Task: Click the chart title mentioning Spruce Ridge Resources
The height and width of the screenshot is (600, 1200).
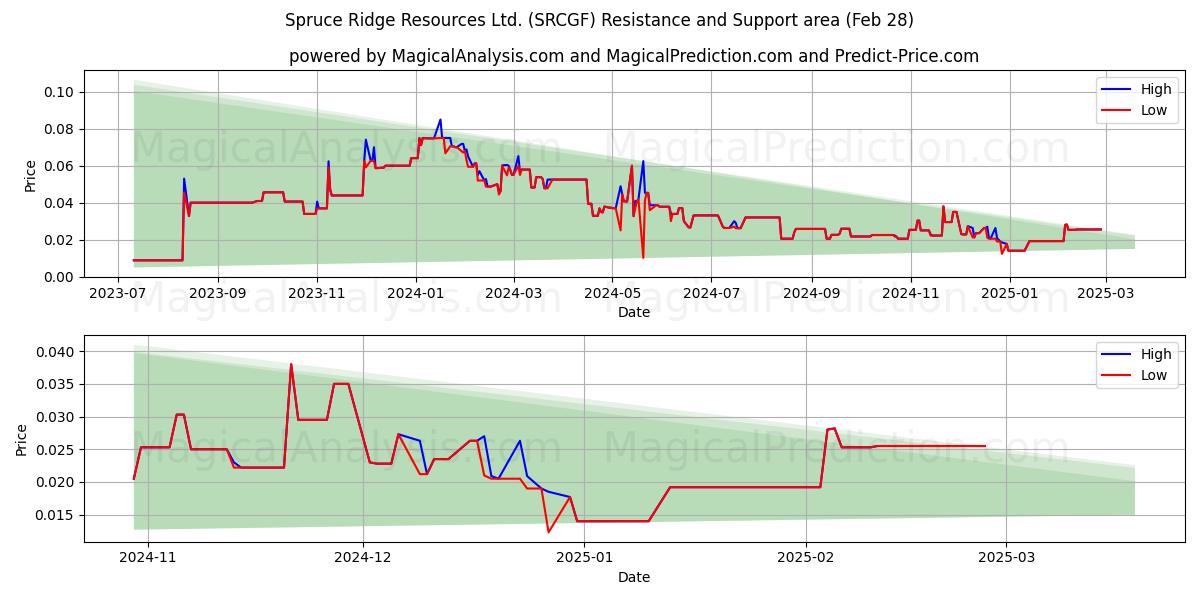Action: click(x=599, y=20)
